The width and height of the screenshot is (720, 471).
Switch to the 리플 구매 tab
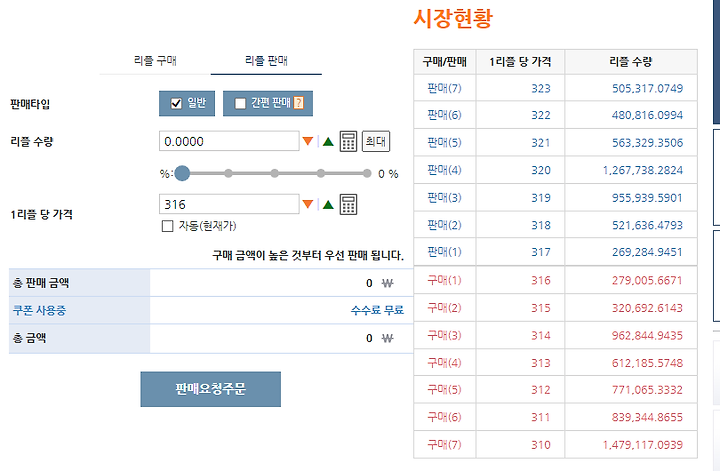click(x=155, y=61)
